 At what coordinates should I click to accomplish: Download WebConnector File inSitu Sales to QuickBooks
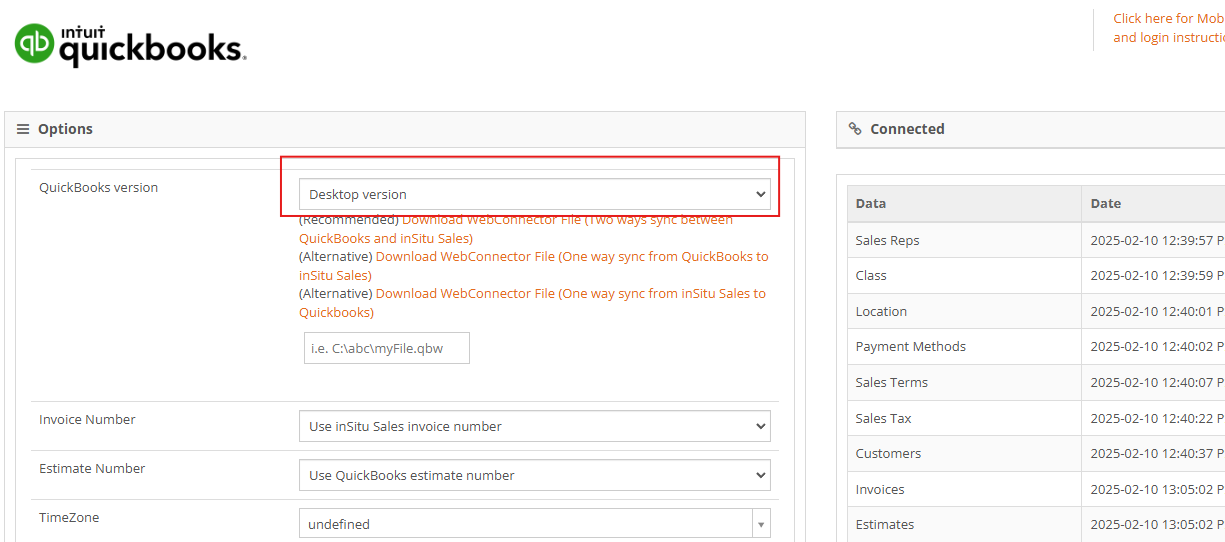[532, 303]
